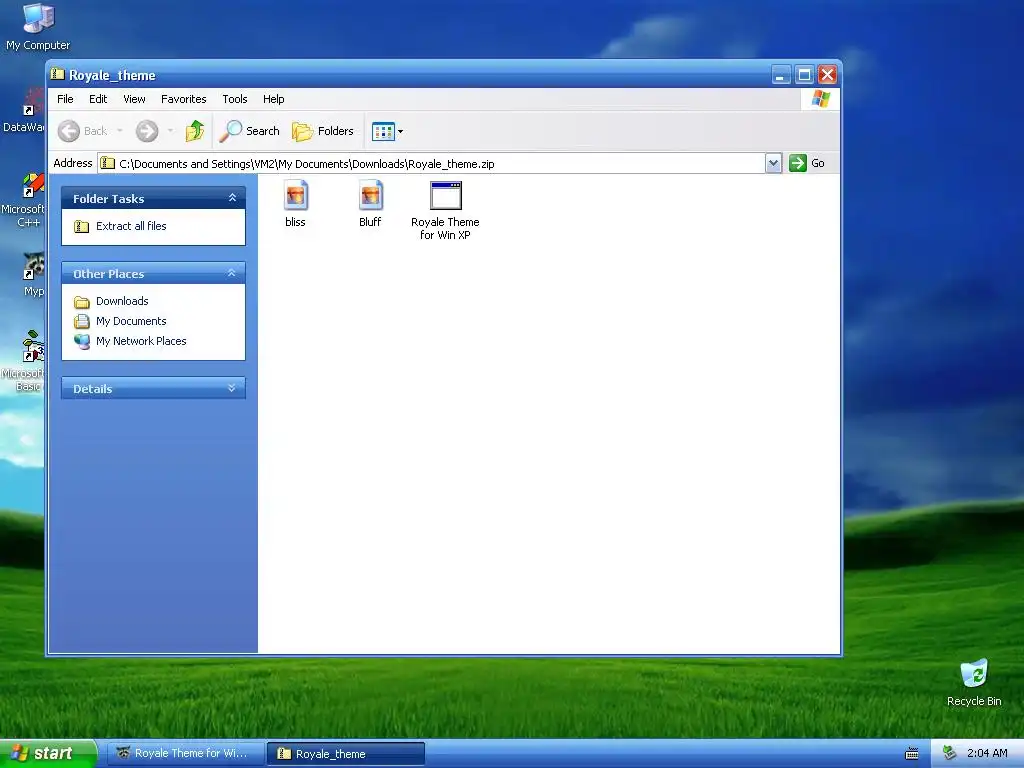Expand the Forward history dropdown arrow
This screenshot has height=768, width=1024.
pyautogui.click(x=170, y=131)
